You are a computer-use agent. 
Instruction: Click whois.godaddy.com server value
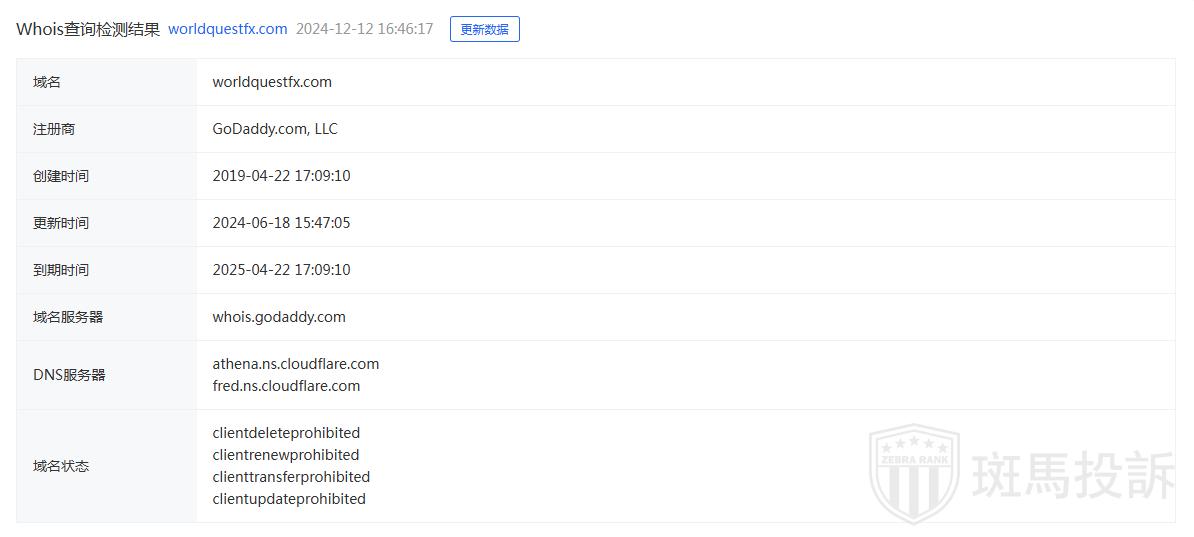pos(279,317)
